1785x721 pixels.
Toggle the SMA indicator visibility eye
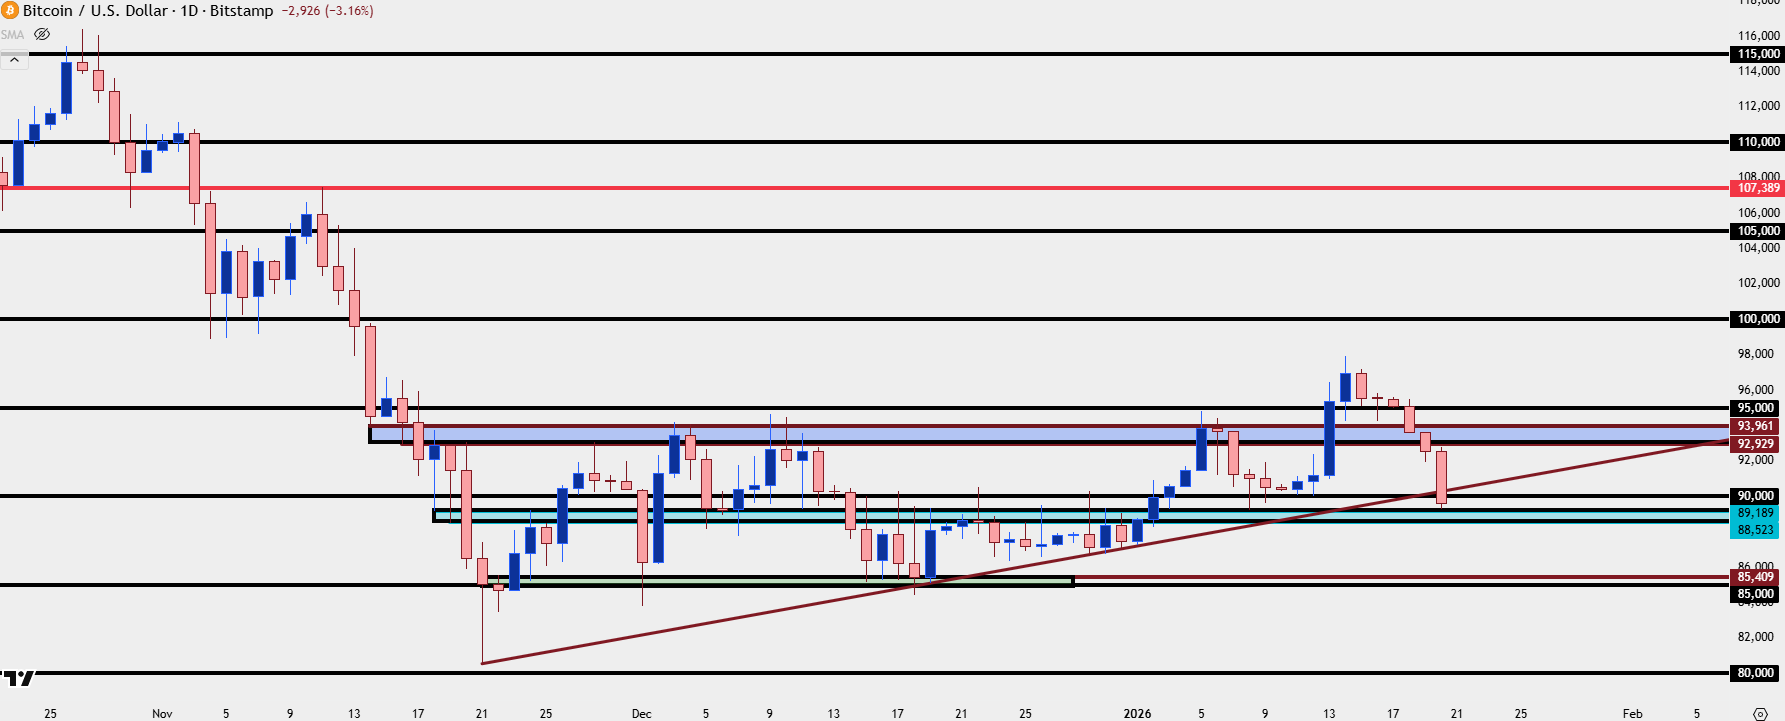point(42,34)
